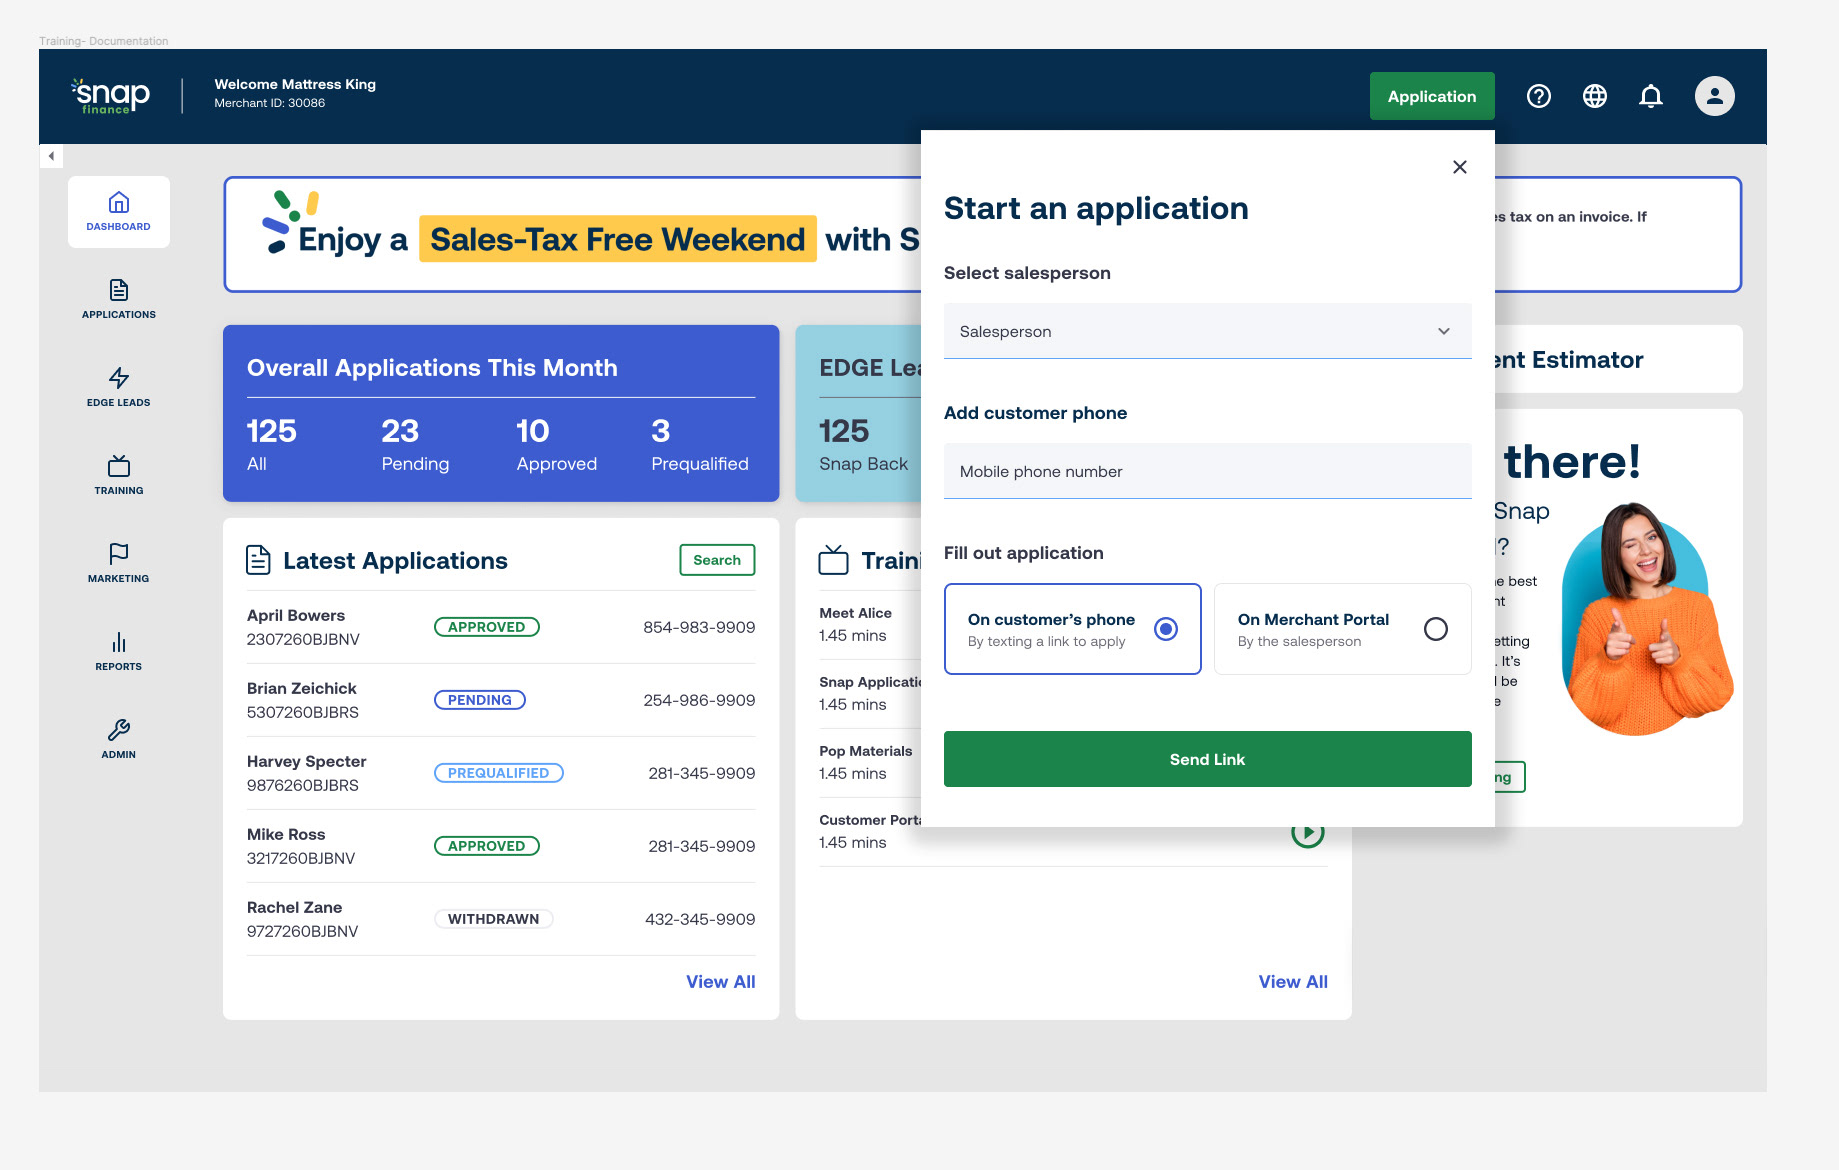Open Applications in the sidebar
The width and height of the screenshot is (1839, 1170).
(119, 299)
